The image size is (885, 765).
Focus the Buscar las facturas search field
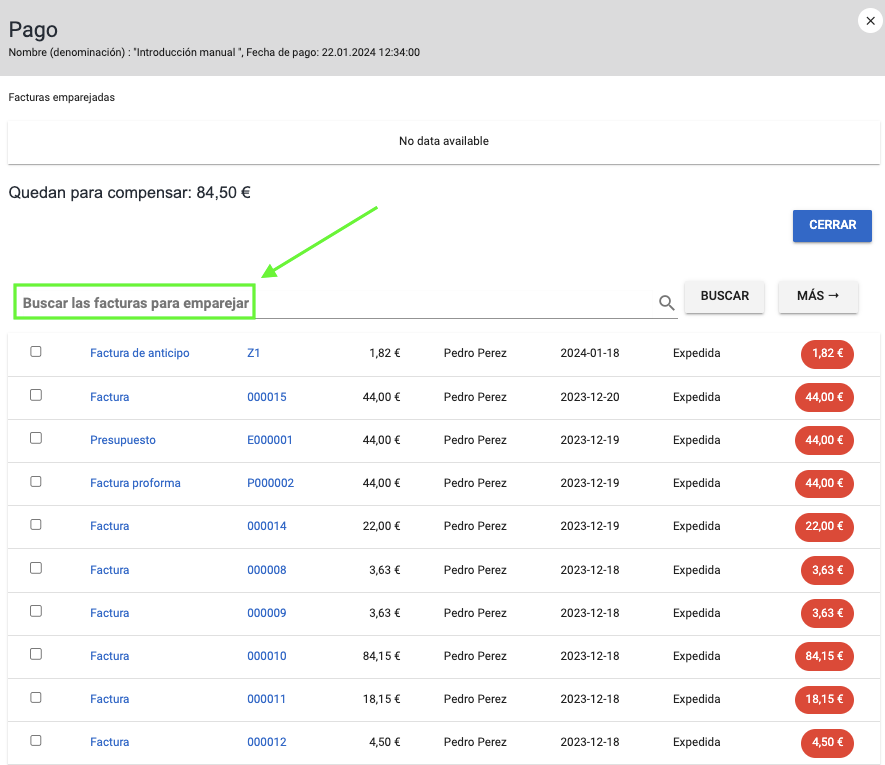click(340, 302)
